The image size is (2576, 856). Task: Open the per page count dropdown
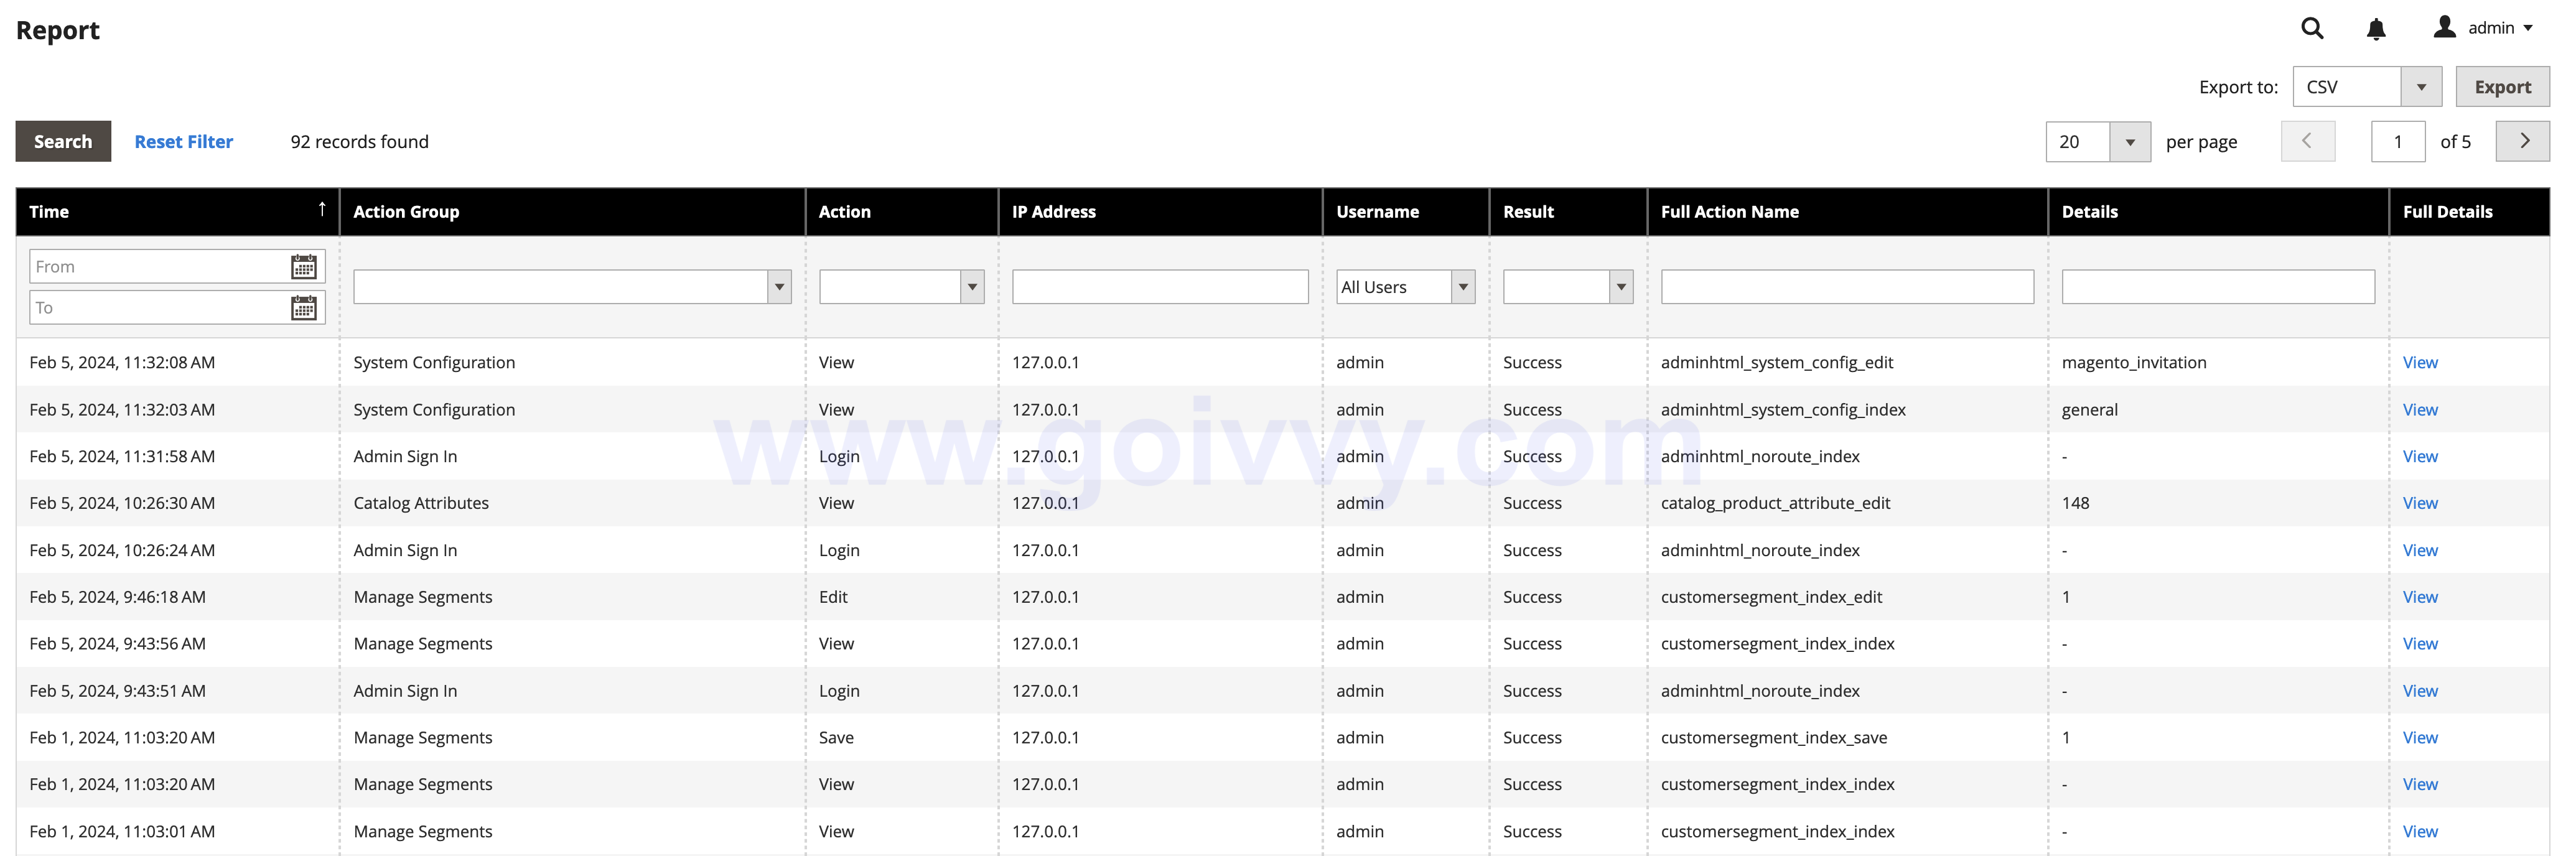pos(2131,141)
